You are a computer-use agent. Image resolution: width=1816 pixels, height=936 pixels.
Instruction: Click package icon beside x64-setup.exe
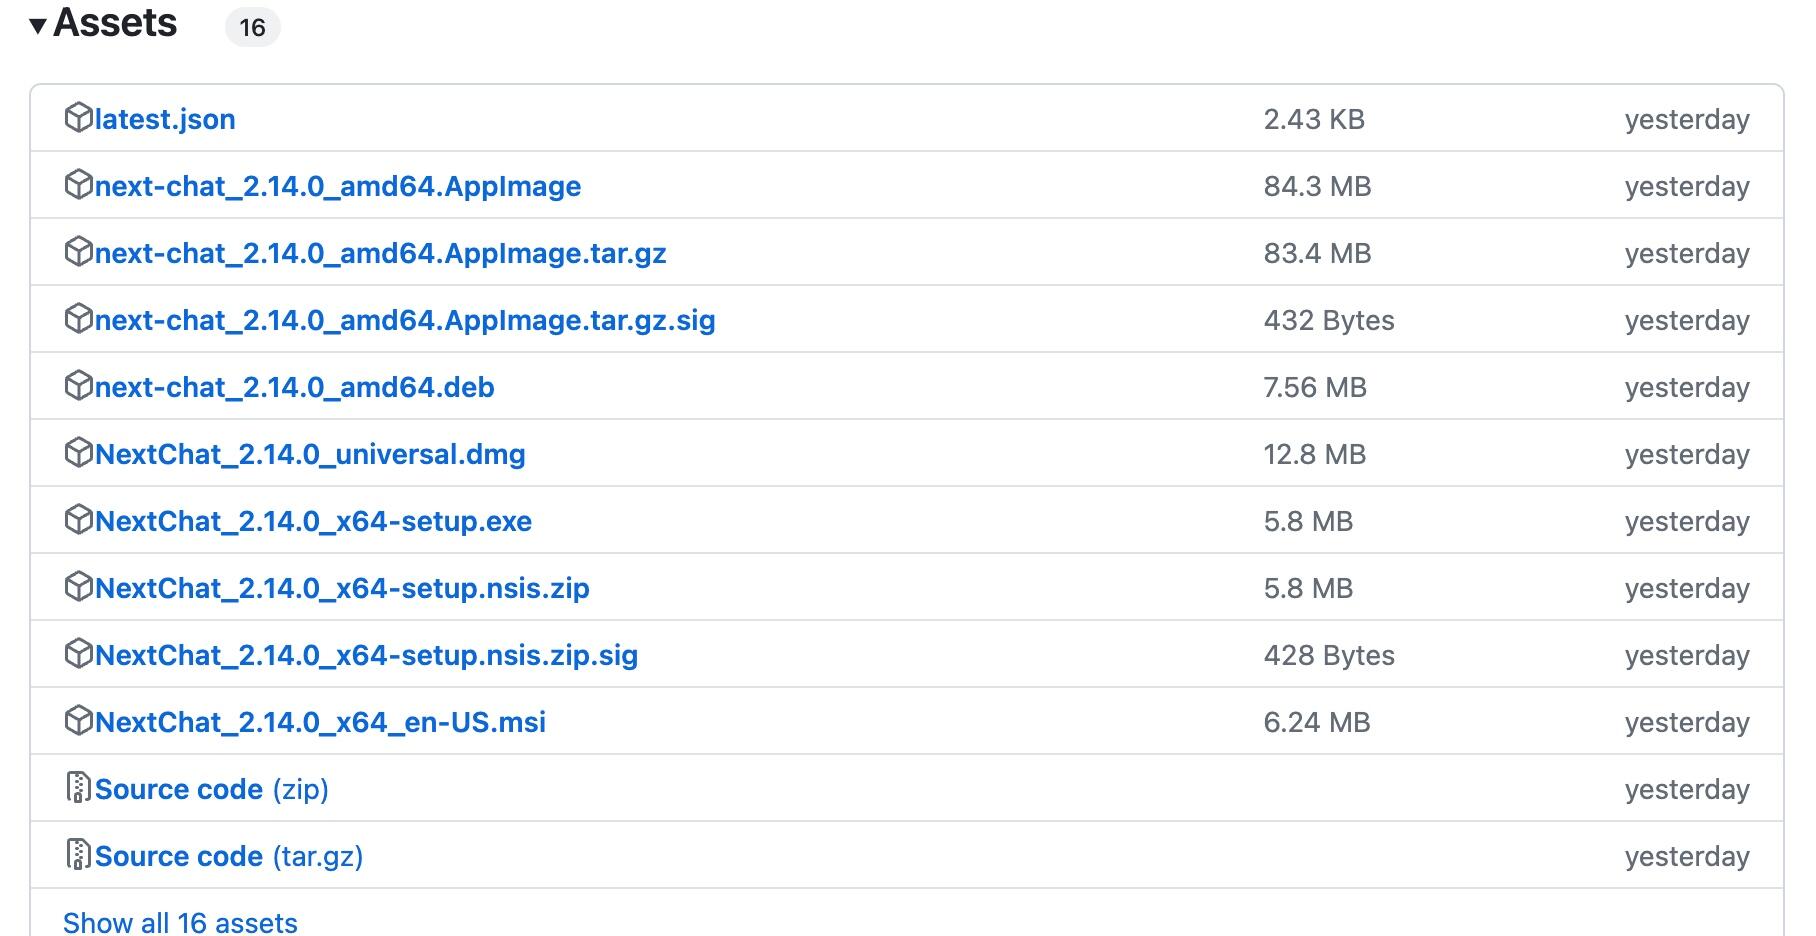coord(78,520)
